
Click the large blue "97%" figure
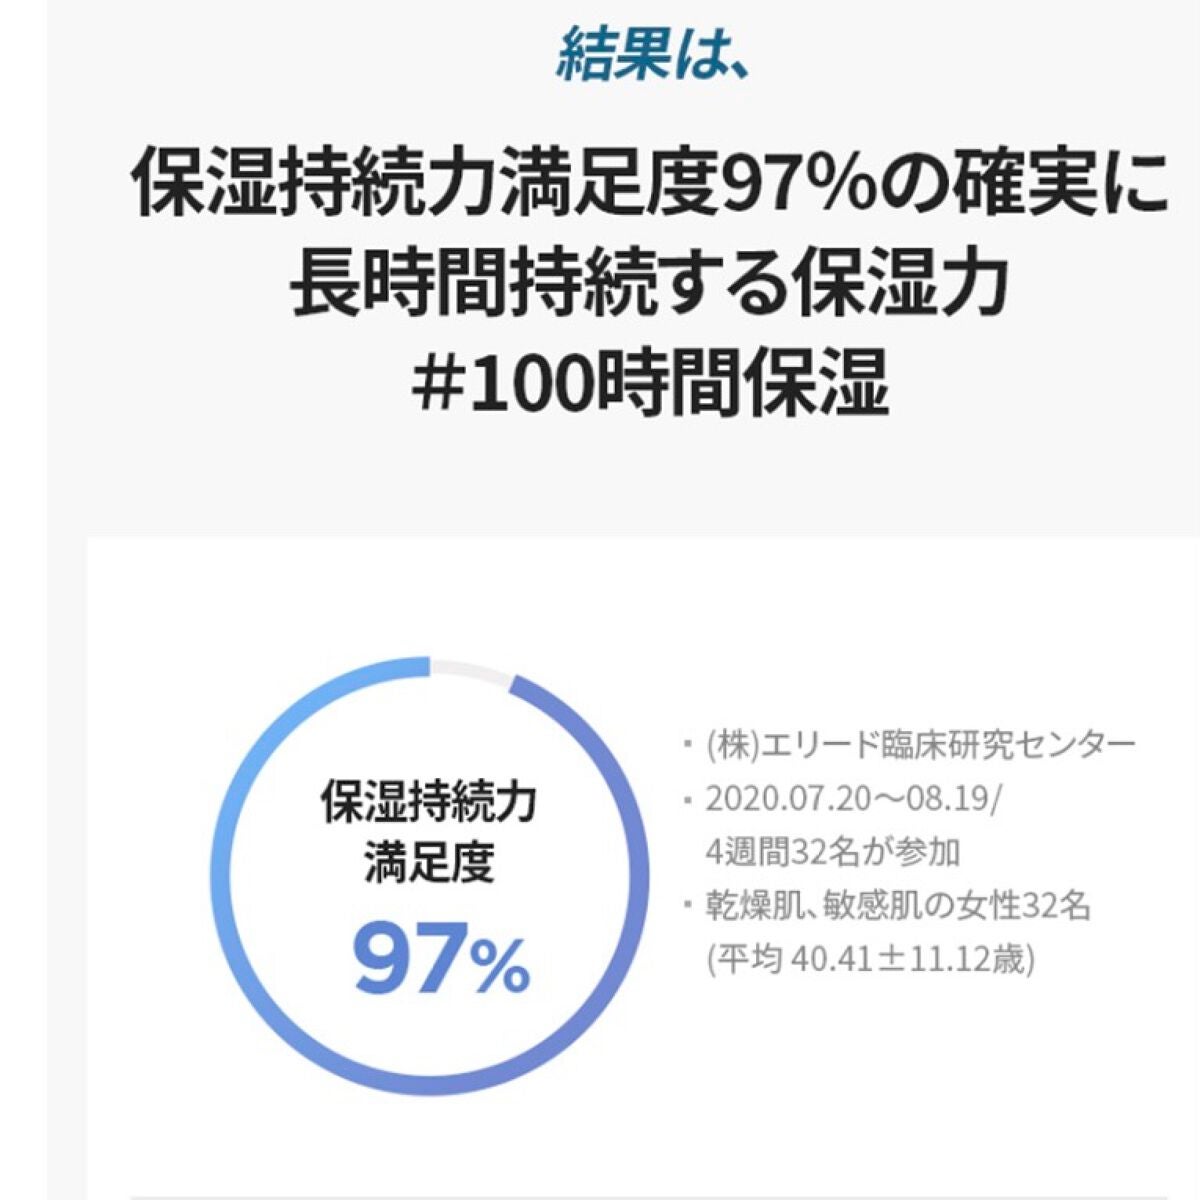point(440,960)
